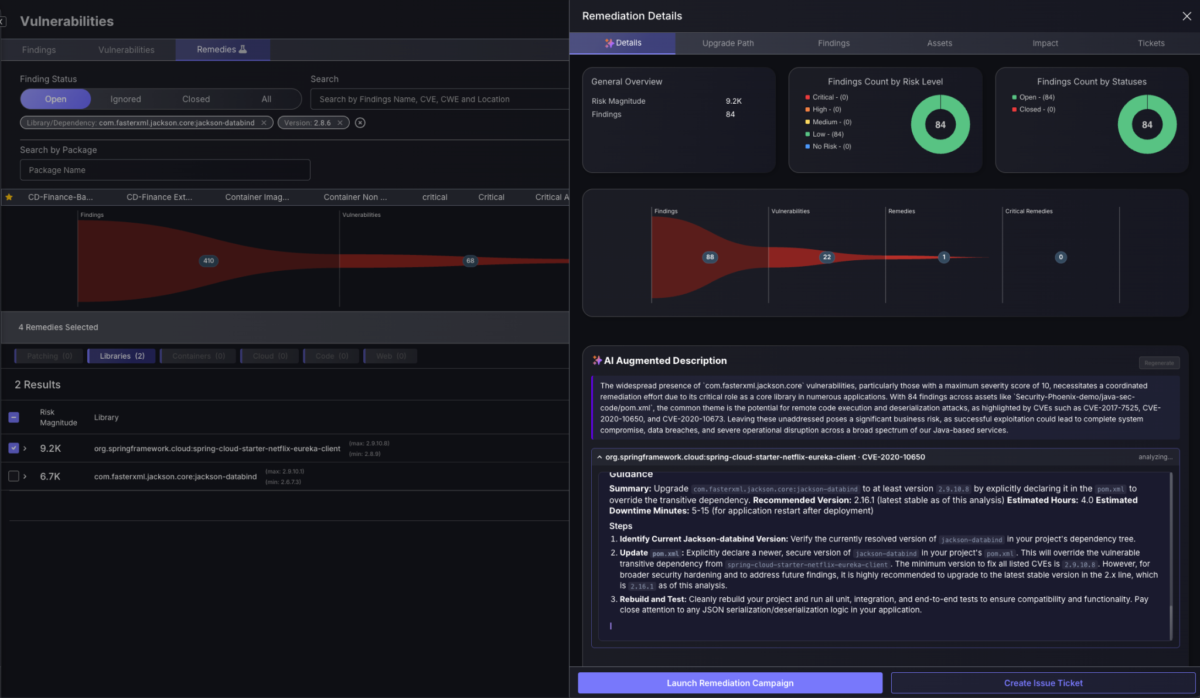Filter by Patching (0) category
Image resolution: width=1200 pixels, height=698 pixels.
pos(49,356)
